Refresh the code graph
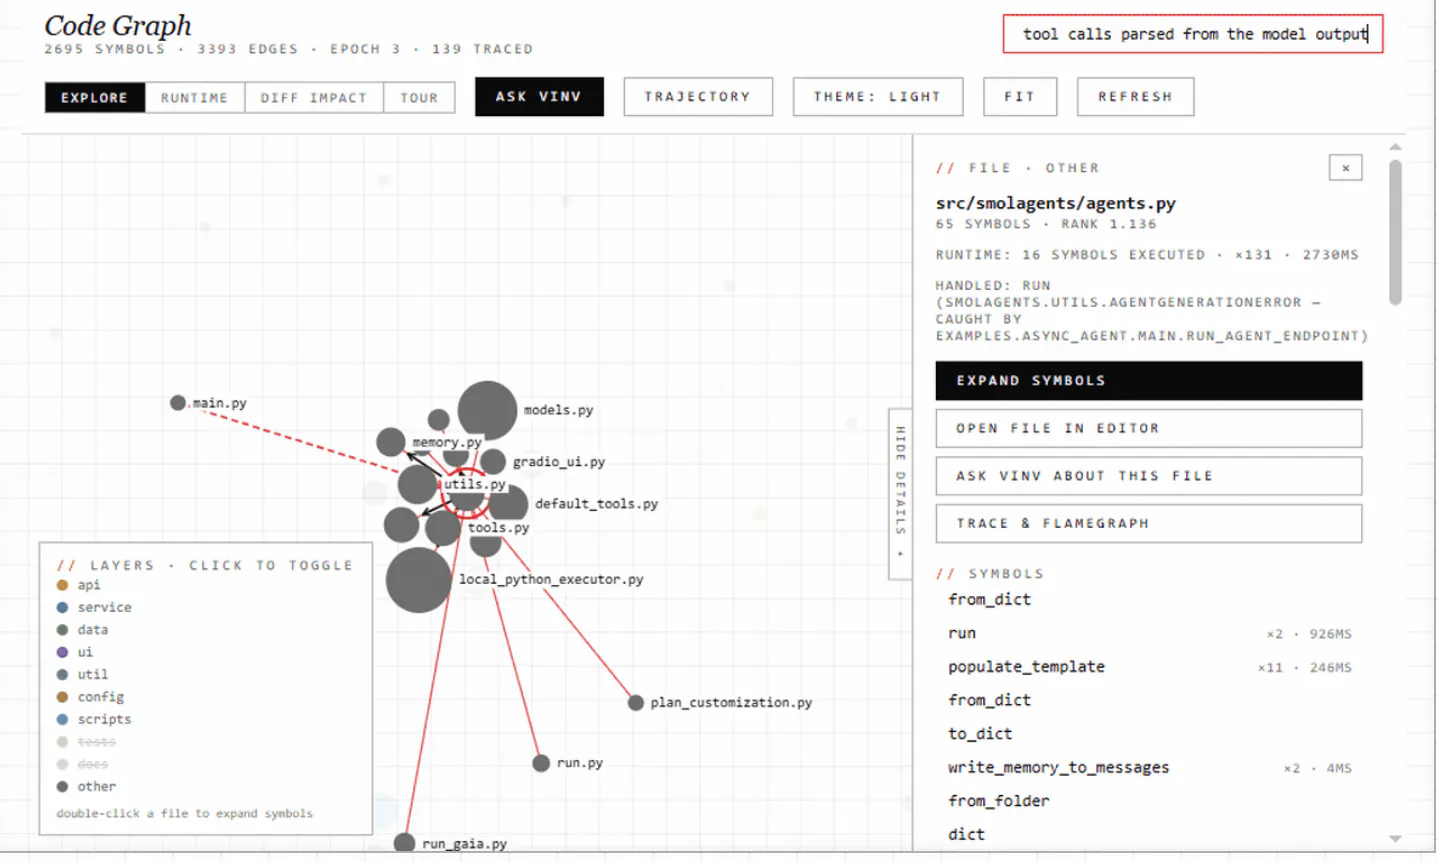The width and height of the screenshot is (1438, 862). pyautogui.click(x=1135, y=97)
